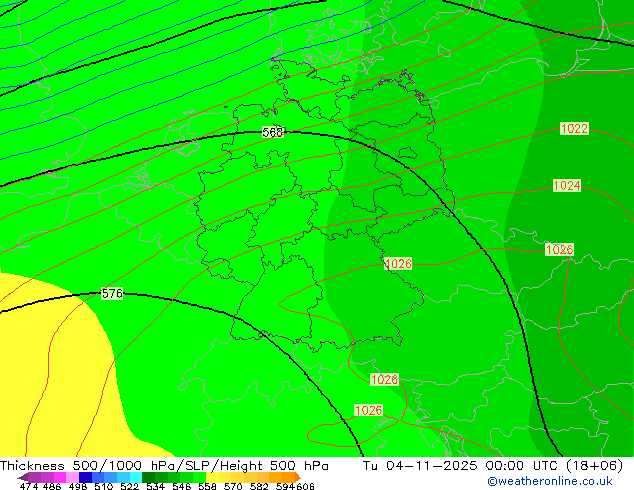Image resolution: width=634 pixels, height=490 pixels.
Task: Click the legend value 486
Action: pyautogui.click(x=51, y=486)
